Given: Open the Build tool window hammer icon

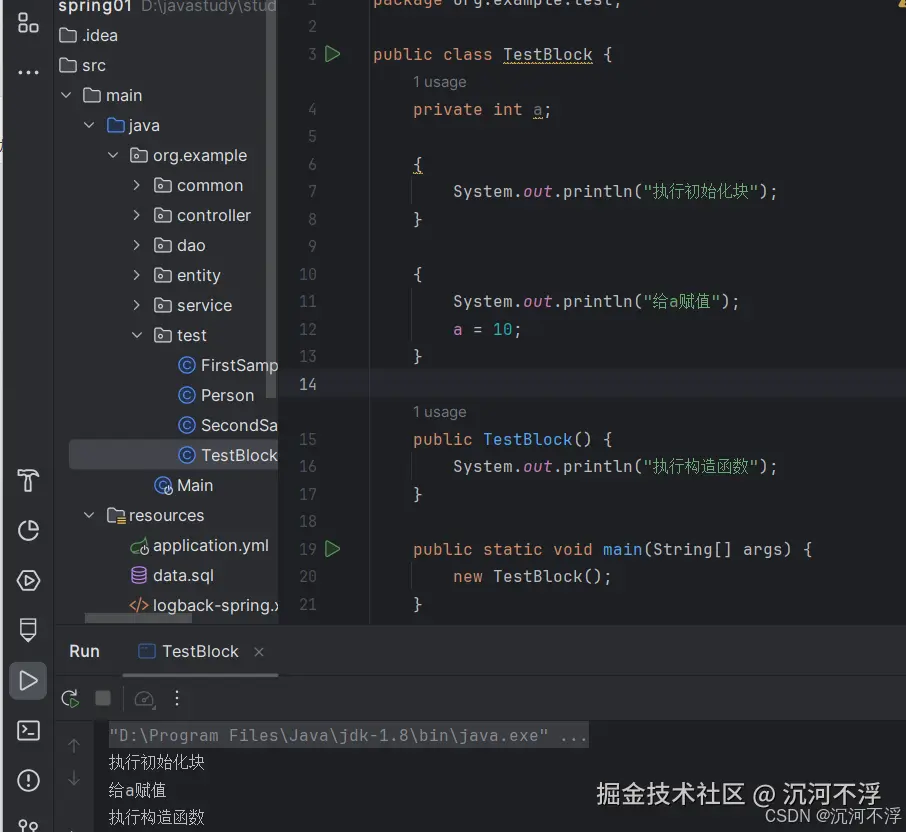Looking at the screenshot, I should pos(27,481).
